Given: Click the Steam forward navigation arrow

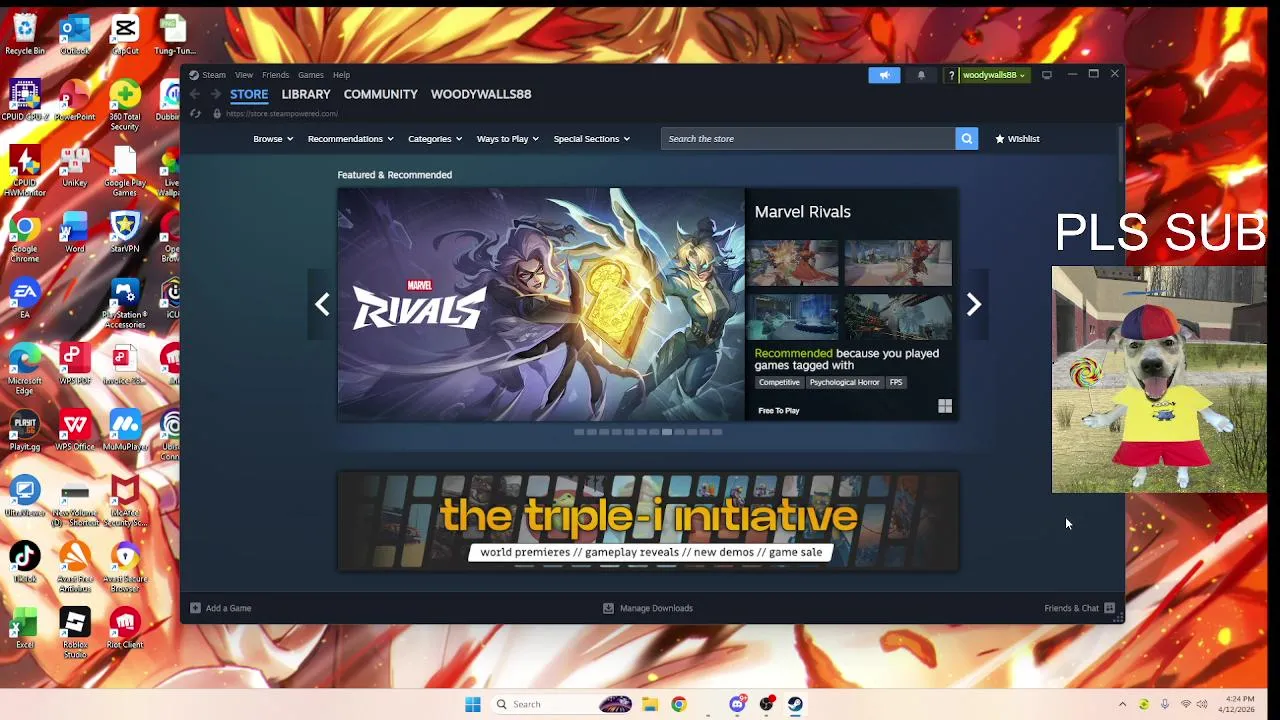Looking at the screenshot, I should click(x=215, y=94).
